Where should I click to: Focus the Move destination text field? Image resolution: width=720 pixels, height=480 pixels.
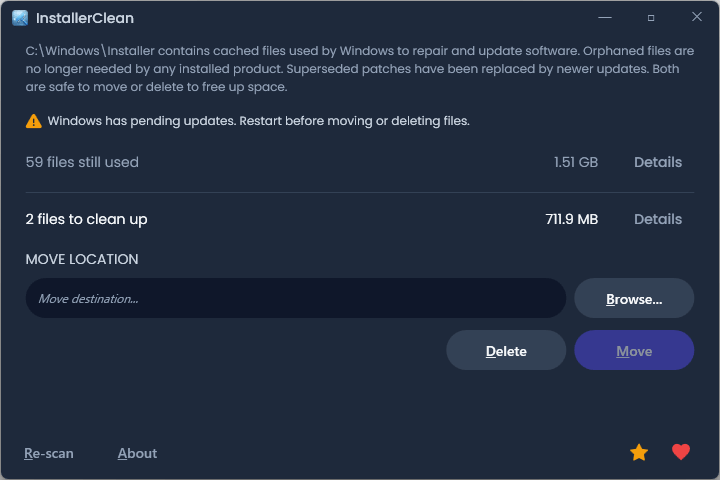pyautogui.click(x=296, y=298)
